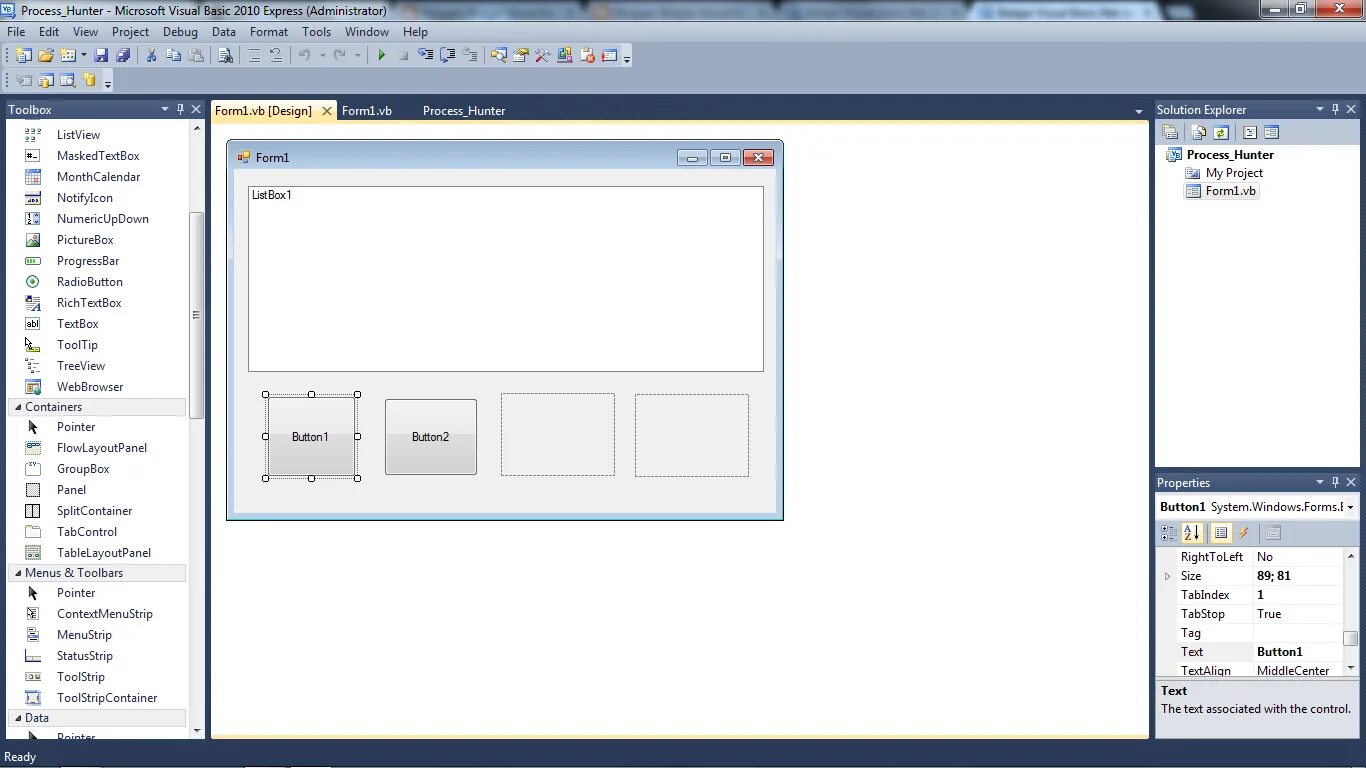Image resolution: width=1366 pixels, height=768 pixels.
Task: Click View Designer icon in Solution Explorer
Action: tap(1272, 132)
